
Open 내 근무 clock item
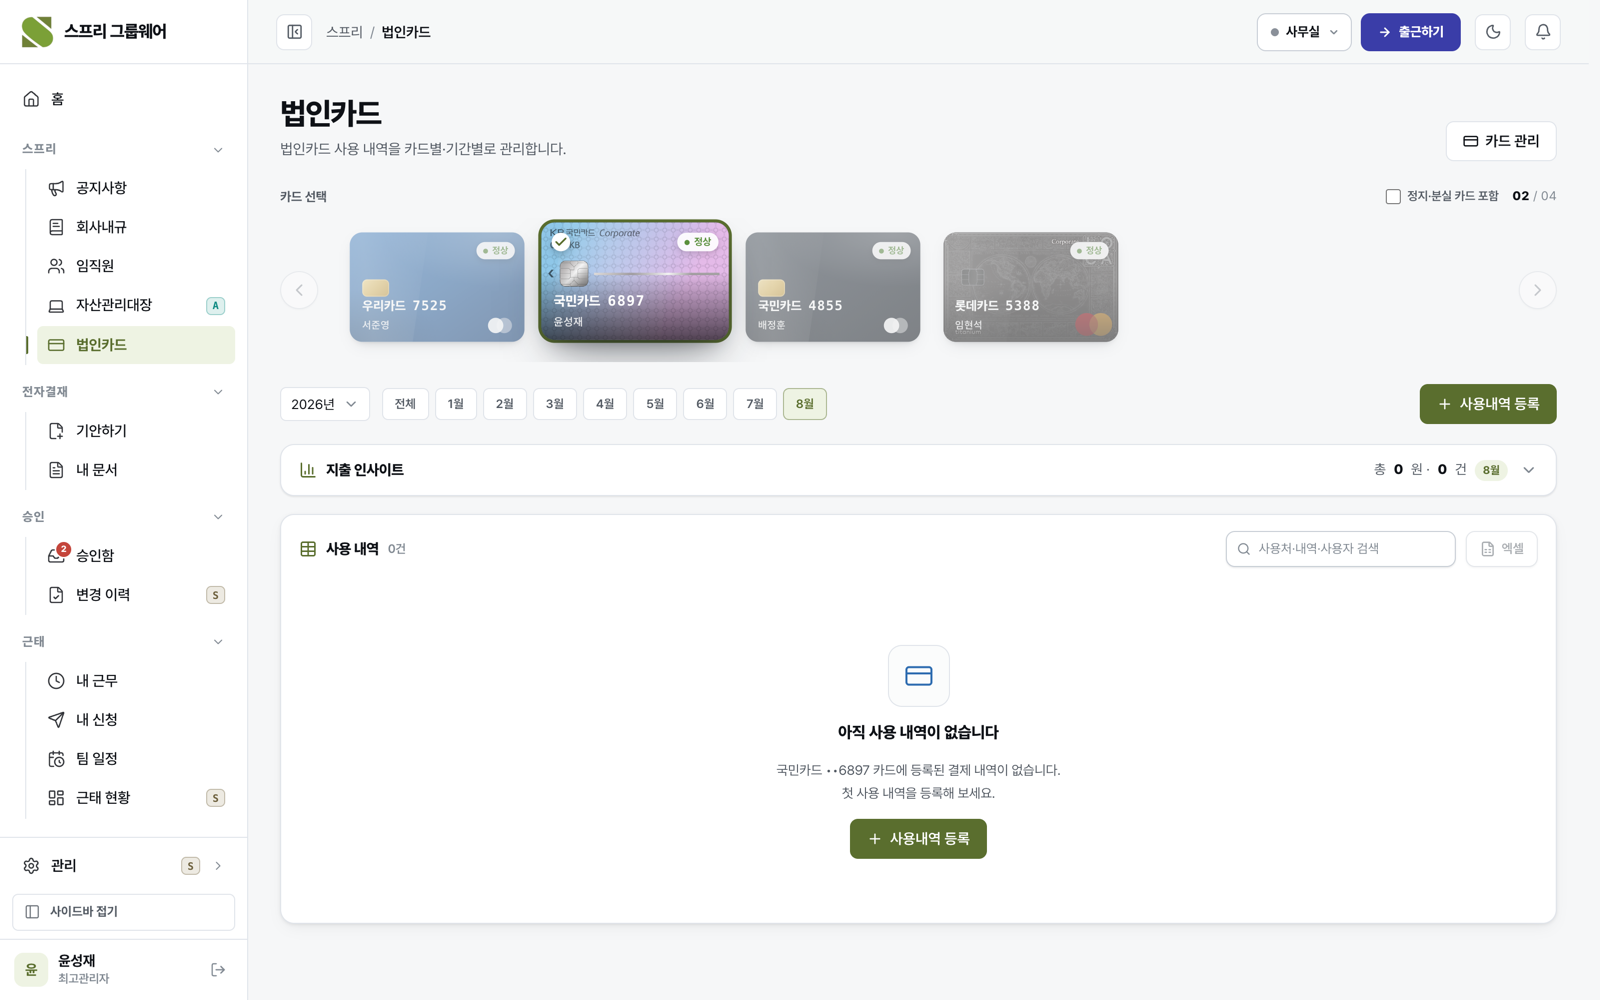point(136,681)
